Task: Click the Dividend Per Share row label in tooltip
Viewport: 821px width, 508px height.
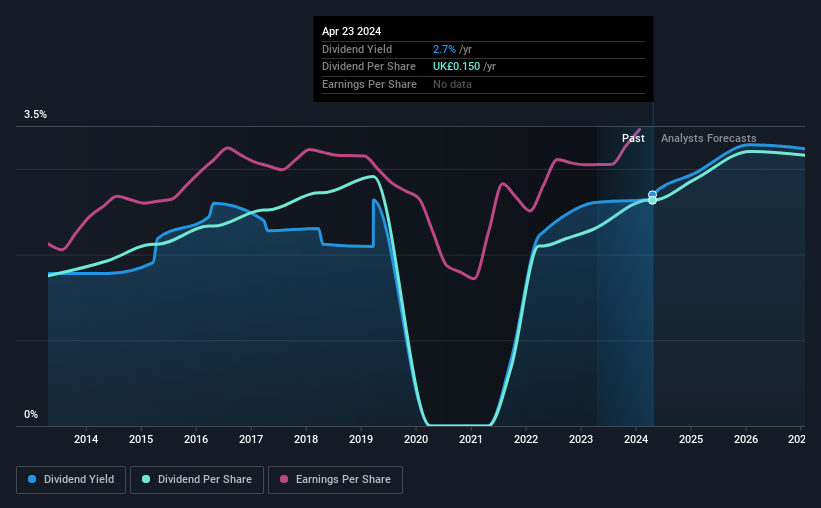Action: click(x=369, y=67)
